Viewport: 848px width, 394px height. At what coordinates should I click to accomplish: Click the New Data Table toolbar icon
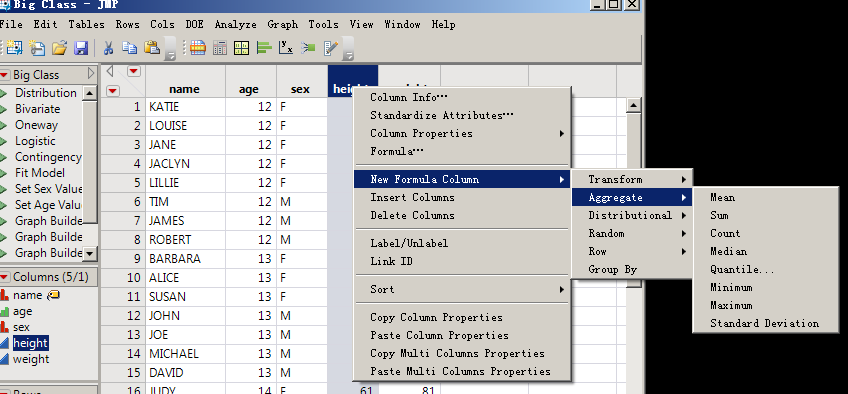14,48
